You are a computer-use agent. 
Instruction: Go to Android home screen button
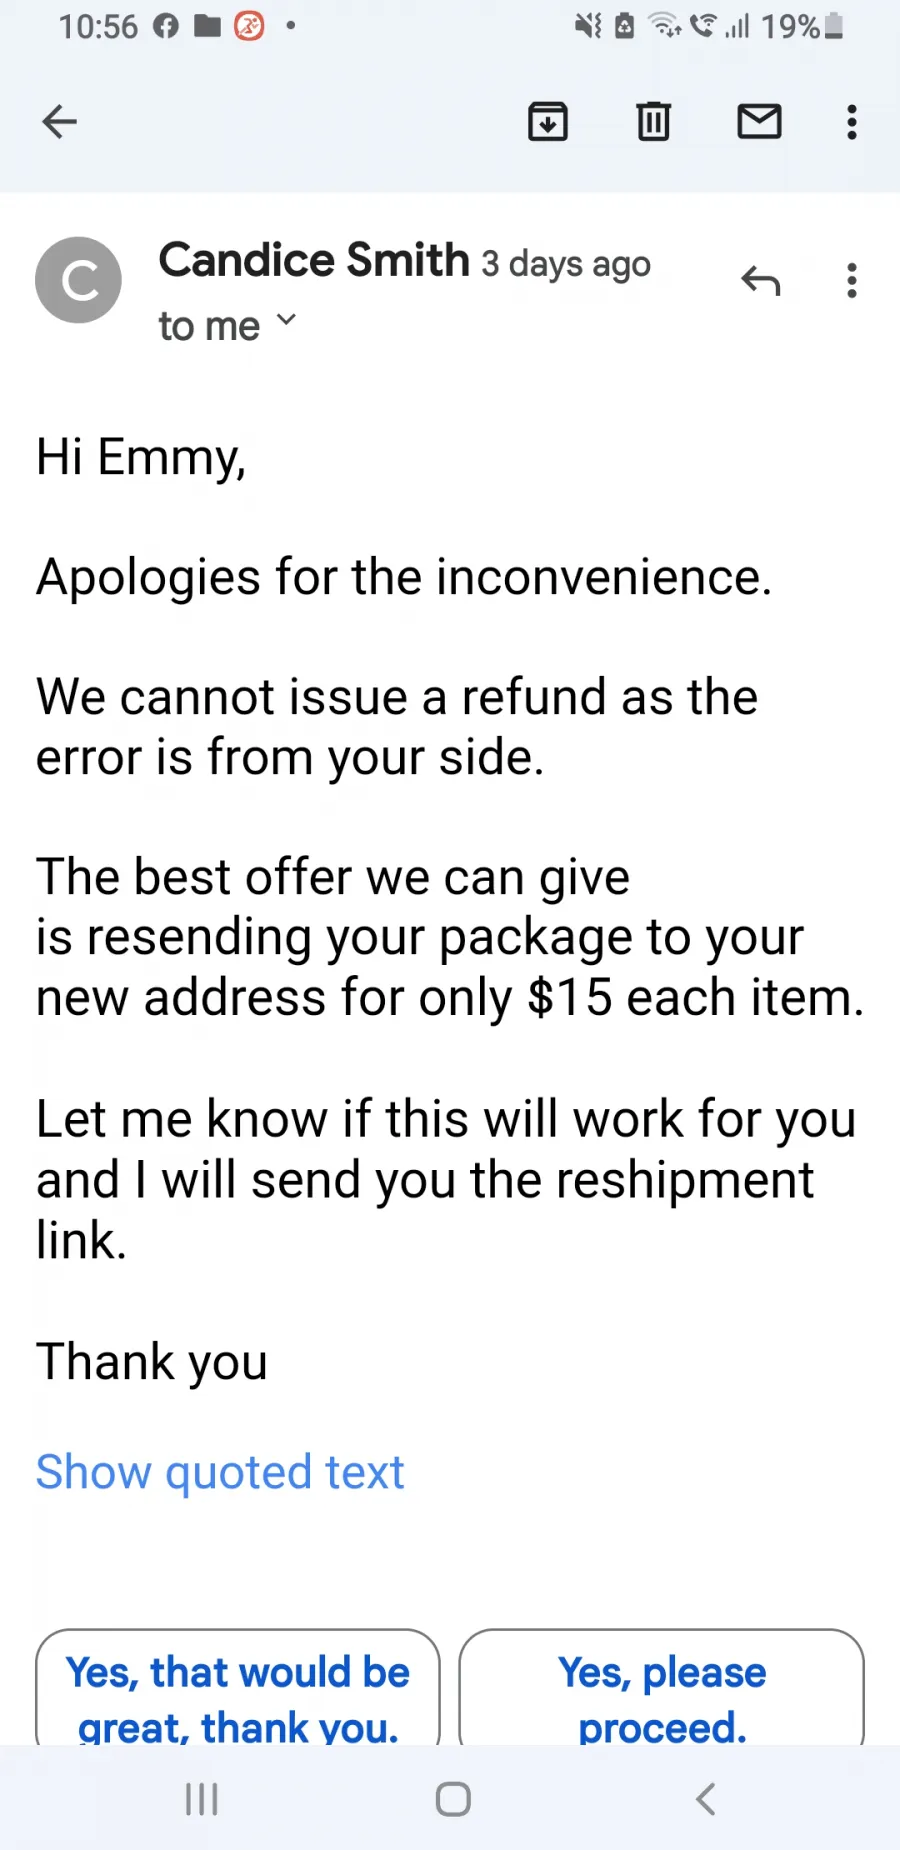point(453,1799)
